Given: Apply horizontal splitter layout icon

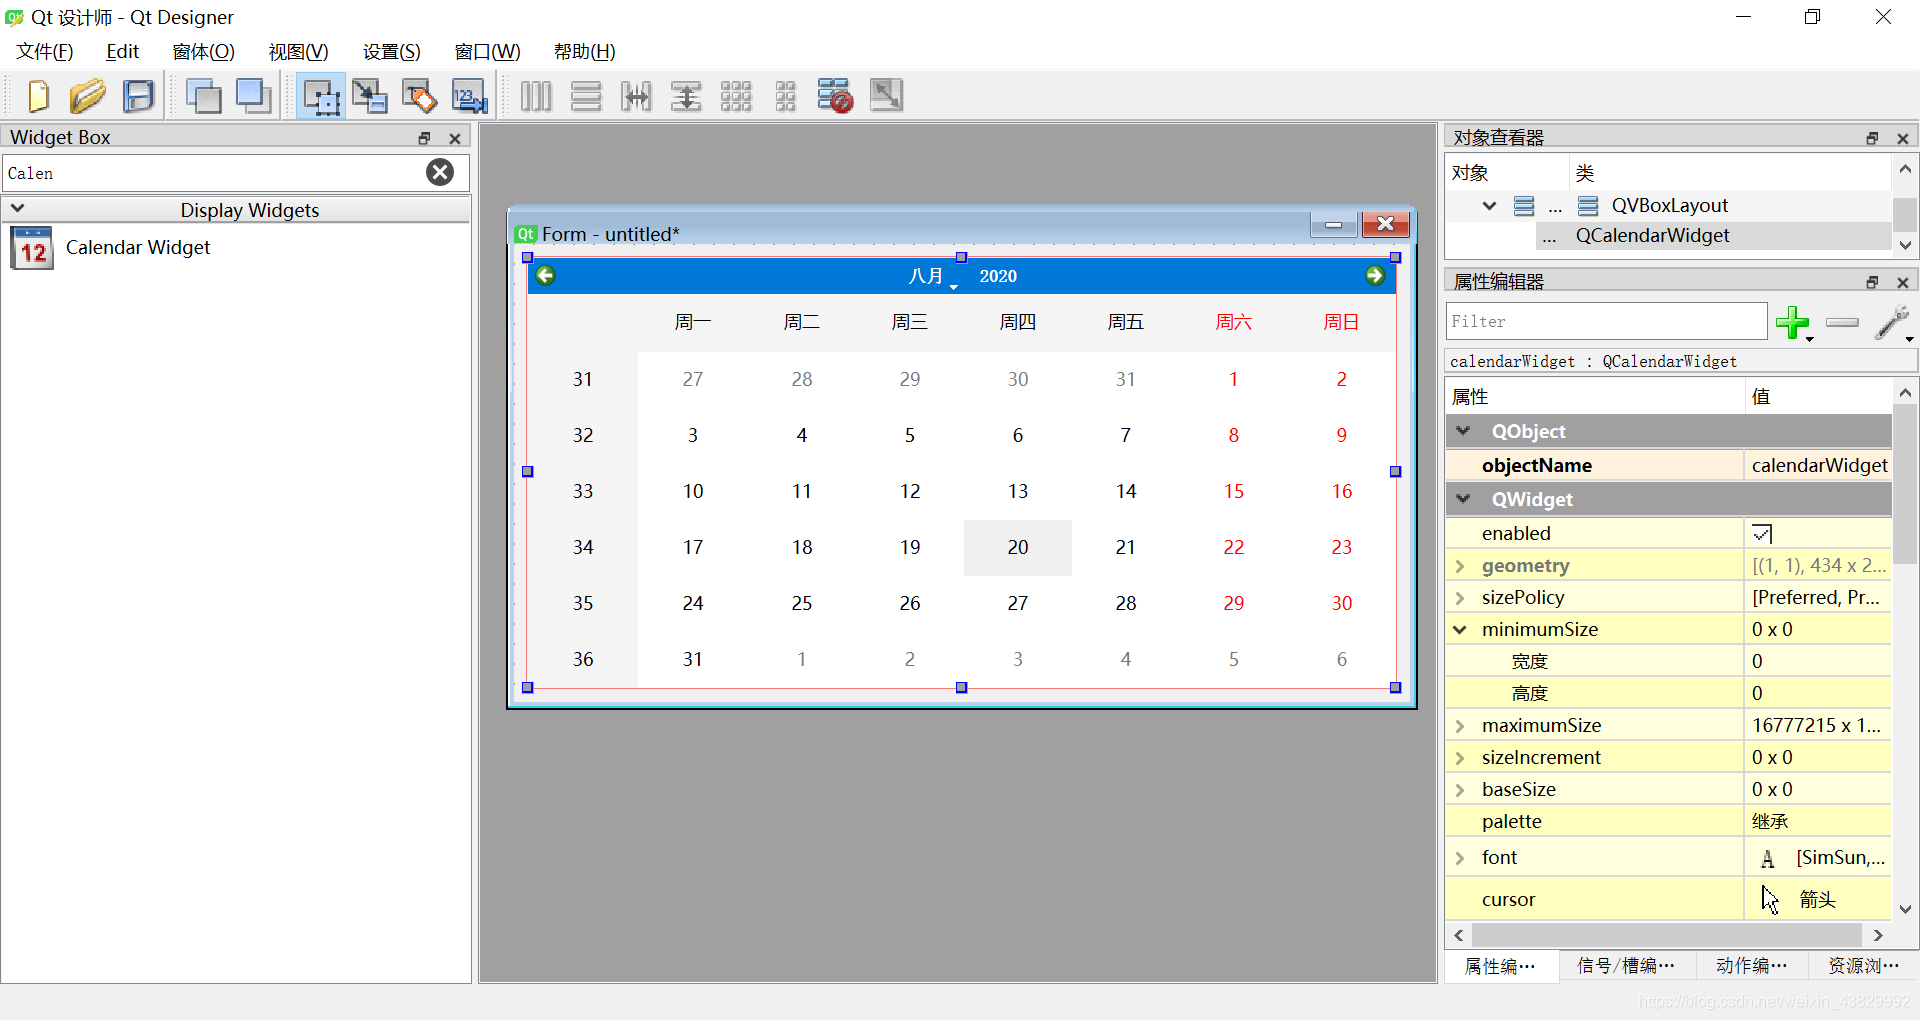Looking at the screenshot, I should pyautogui.click(x=636, y=96).
